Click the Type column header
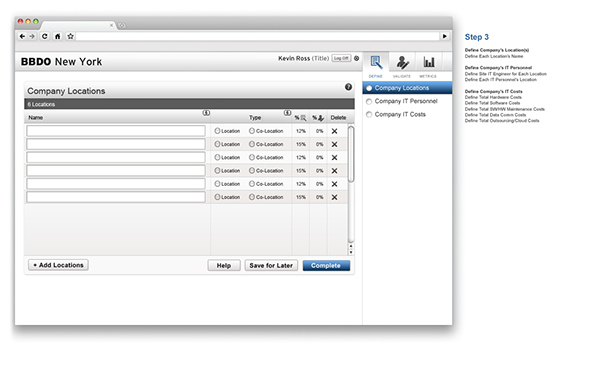Image resolution: width=600 pixels, height=388 pixels. click(255, 118)
